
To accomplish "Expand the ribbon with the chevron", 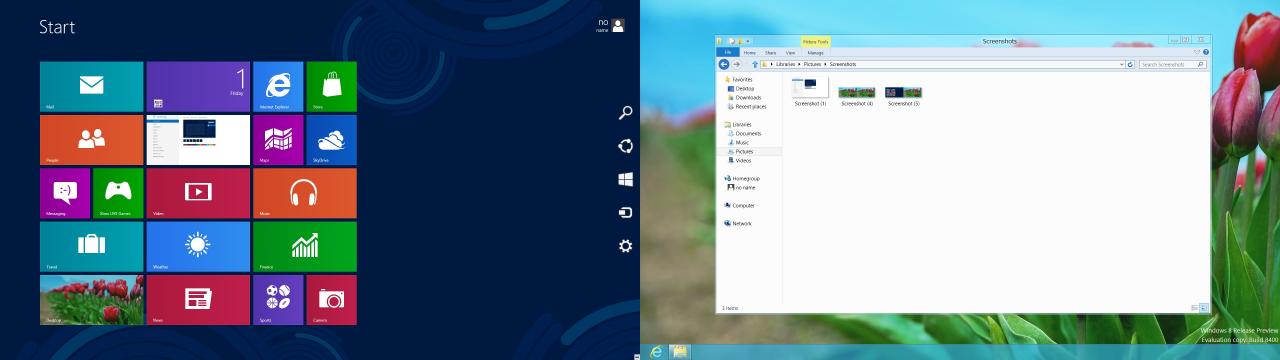I will tap(1197, 52).
